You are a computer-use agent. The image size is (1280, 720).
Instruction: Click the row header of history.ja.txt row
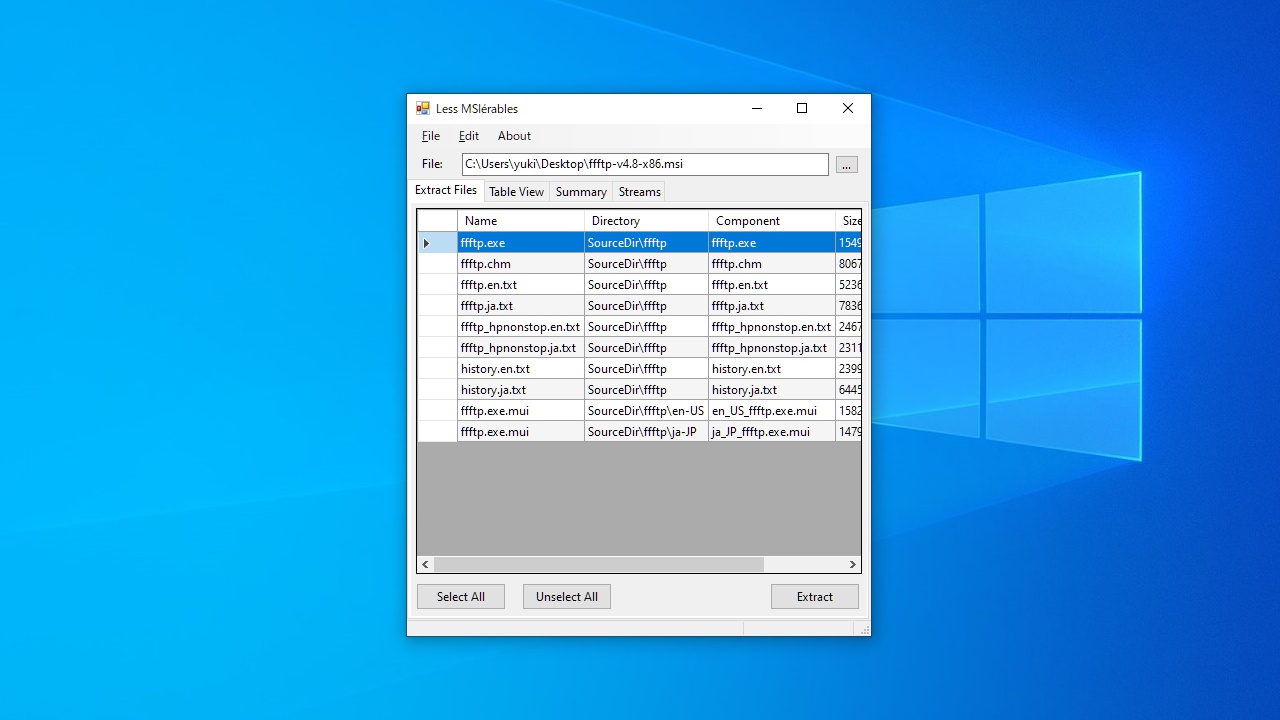point(437,390)
